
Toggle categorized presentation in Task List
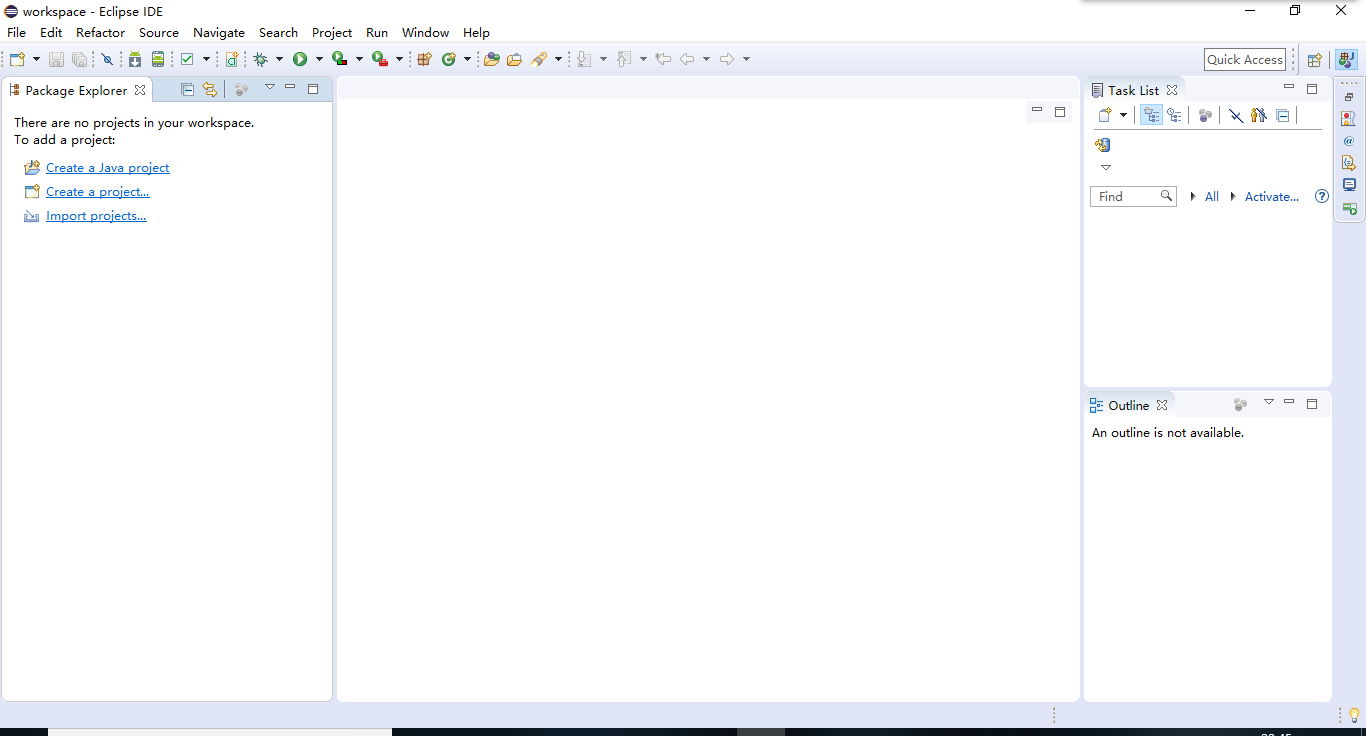pos(1151,115)
